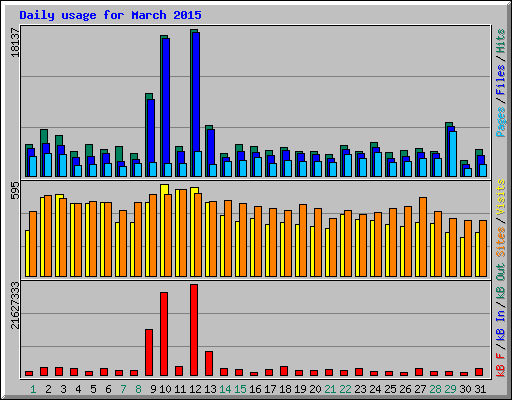
Task: Click day 28 on the x-axis
Action: (x=435, y=389)
